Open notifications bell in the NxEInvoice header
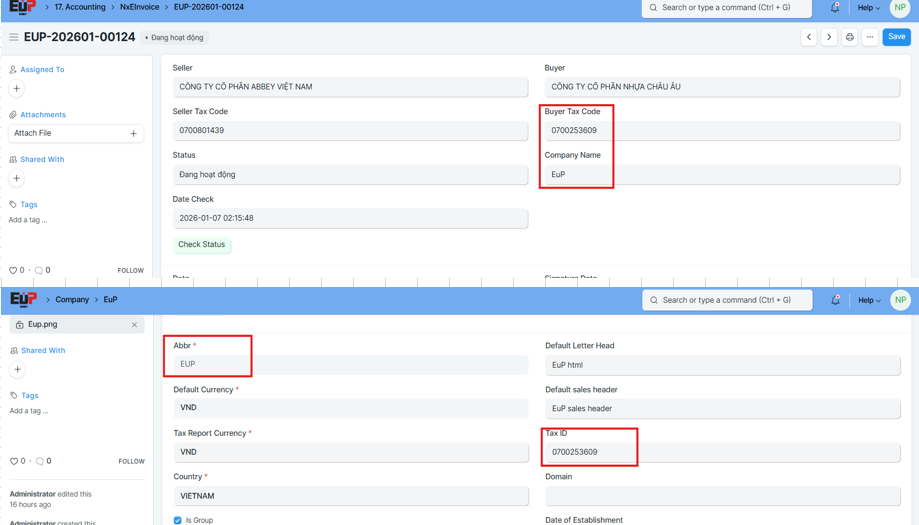 [835, 8]
